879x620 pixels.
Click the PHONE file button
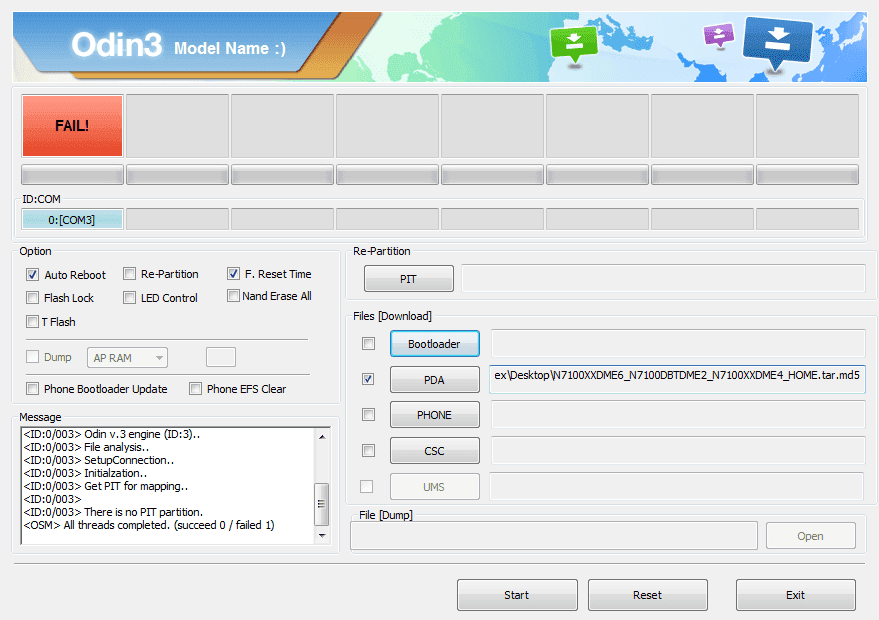pyautogui.click(x=434, y=415)
